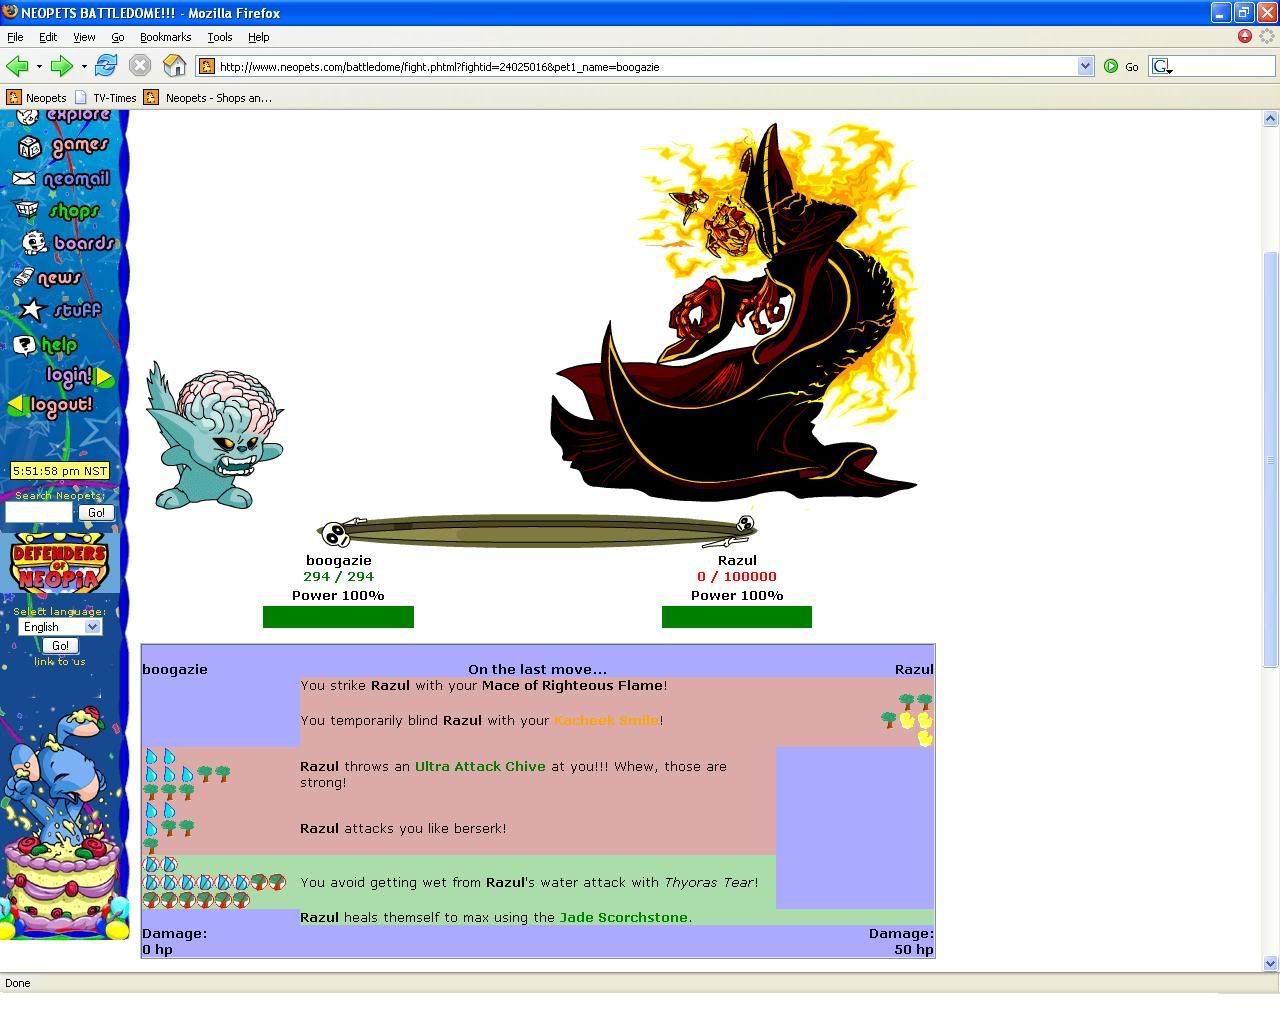Viewport: 1280px width, 1024px height.
Task: Reload the page with the Refresh icon
Action: click(106, 66)
